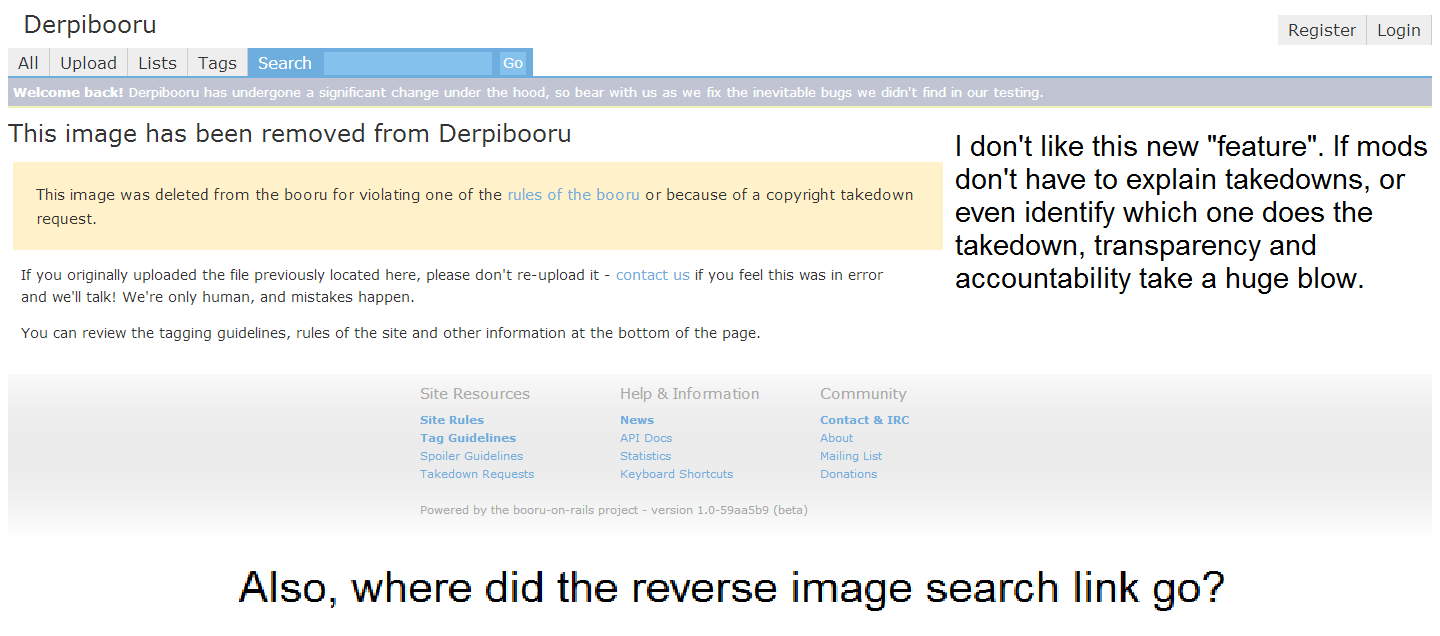Open Donations footer link
This screenshot has height=636, width=1440.
(848, 474)
